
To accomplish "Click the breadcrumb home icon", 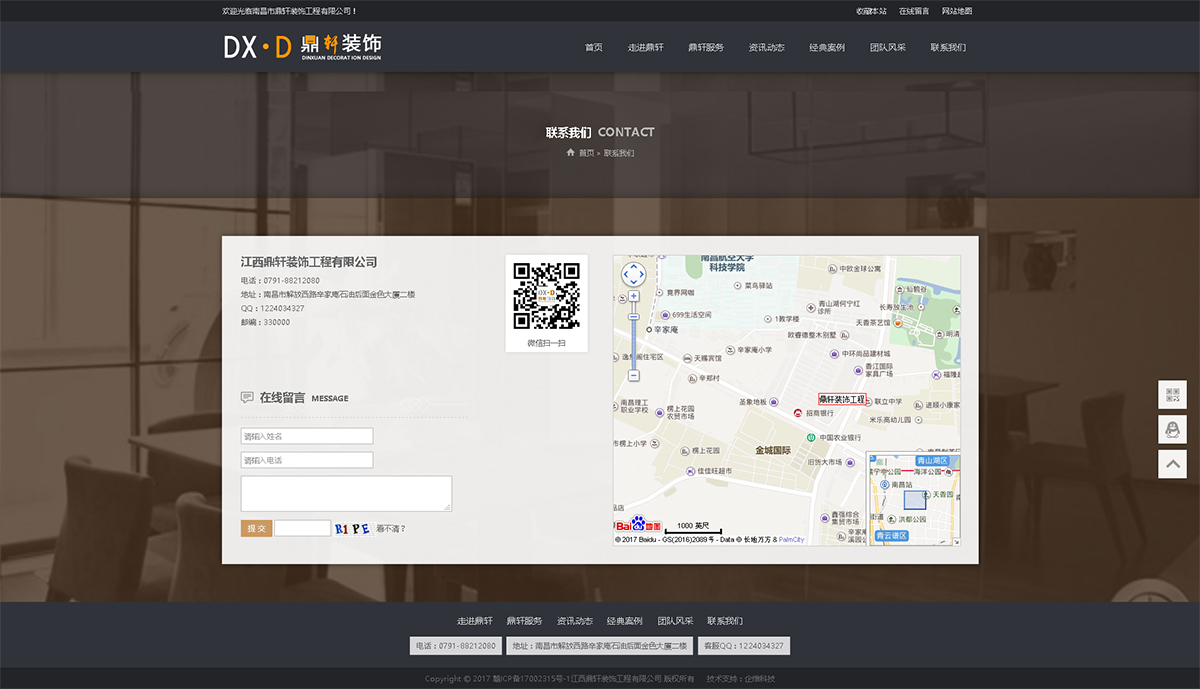I will pos(570,153).
